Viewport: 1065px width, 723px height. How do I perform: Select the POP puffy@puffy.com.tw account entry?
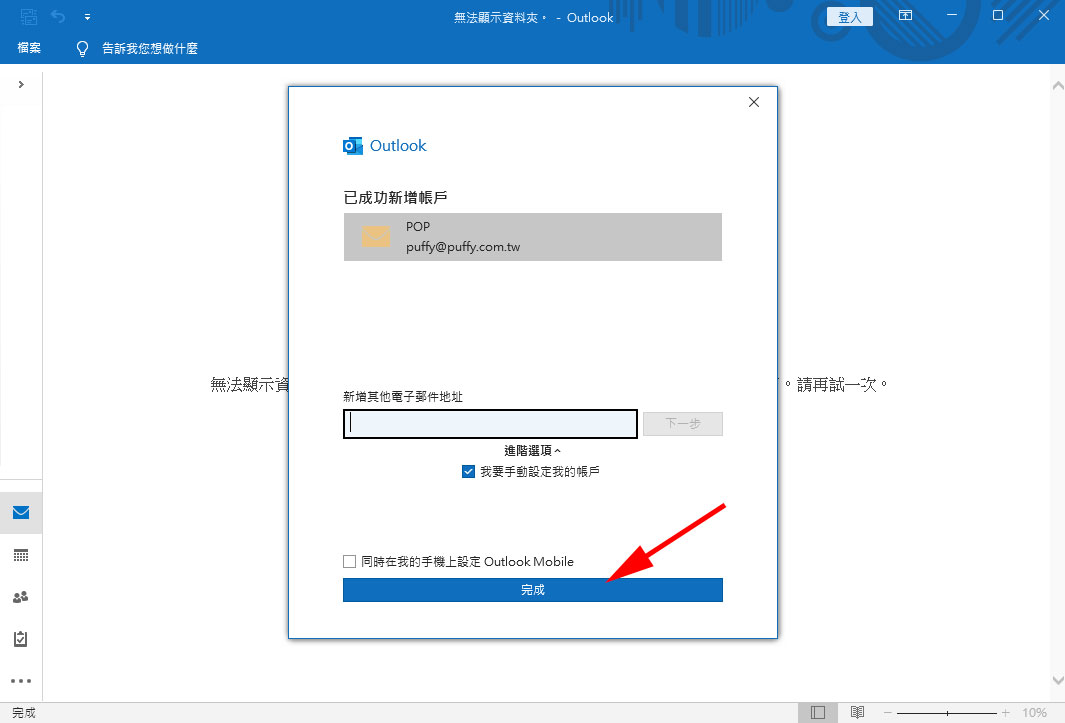(x=532, y=236)
